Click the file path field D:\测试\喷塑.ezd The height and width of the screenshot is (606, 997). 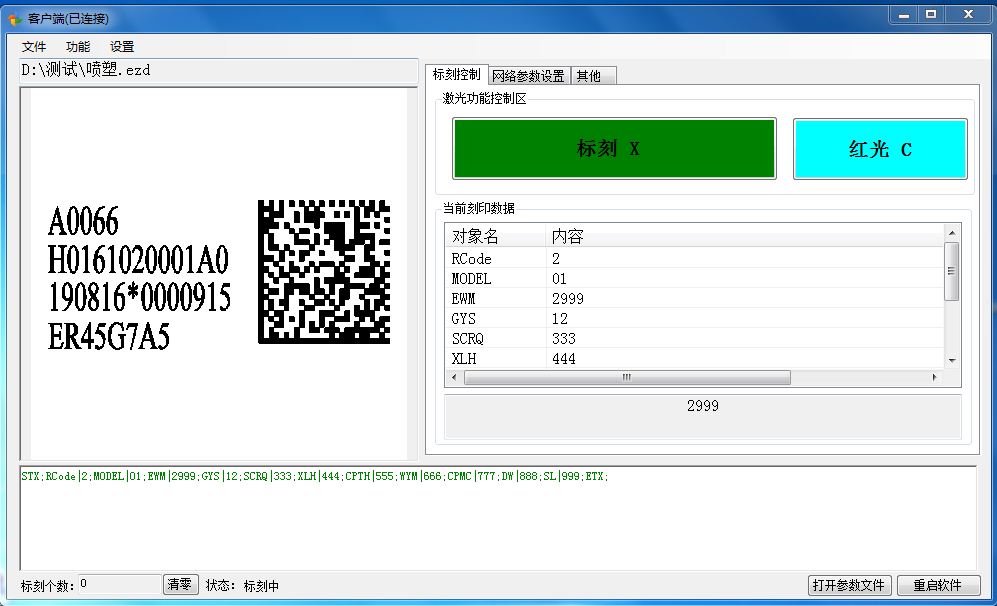tap(219, 70)
